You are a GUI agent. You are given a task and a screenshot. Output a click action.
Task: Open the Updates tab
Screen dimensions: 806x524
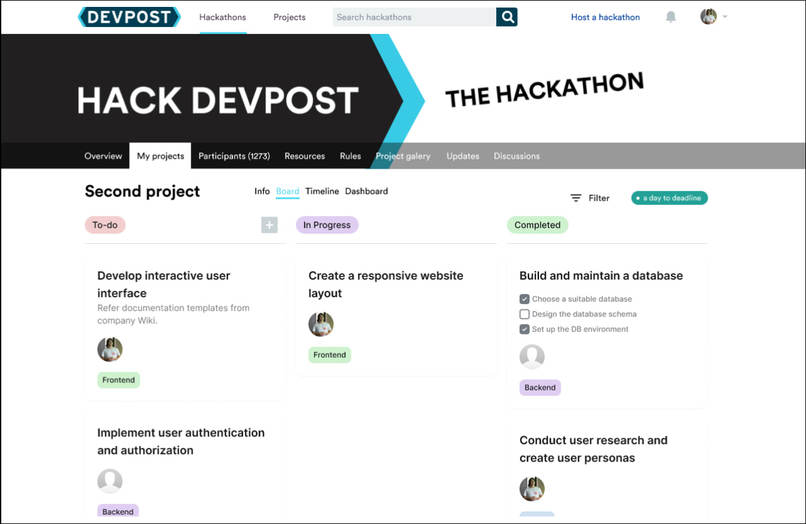[x=463, y=156]
